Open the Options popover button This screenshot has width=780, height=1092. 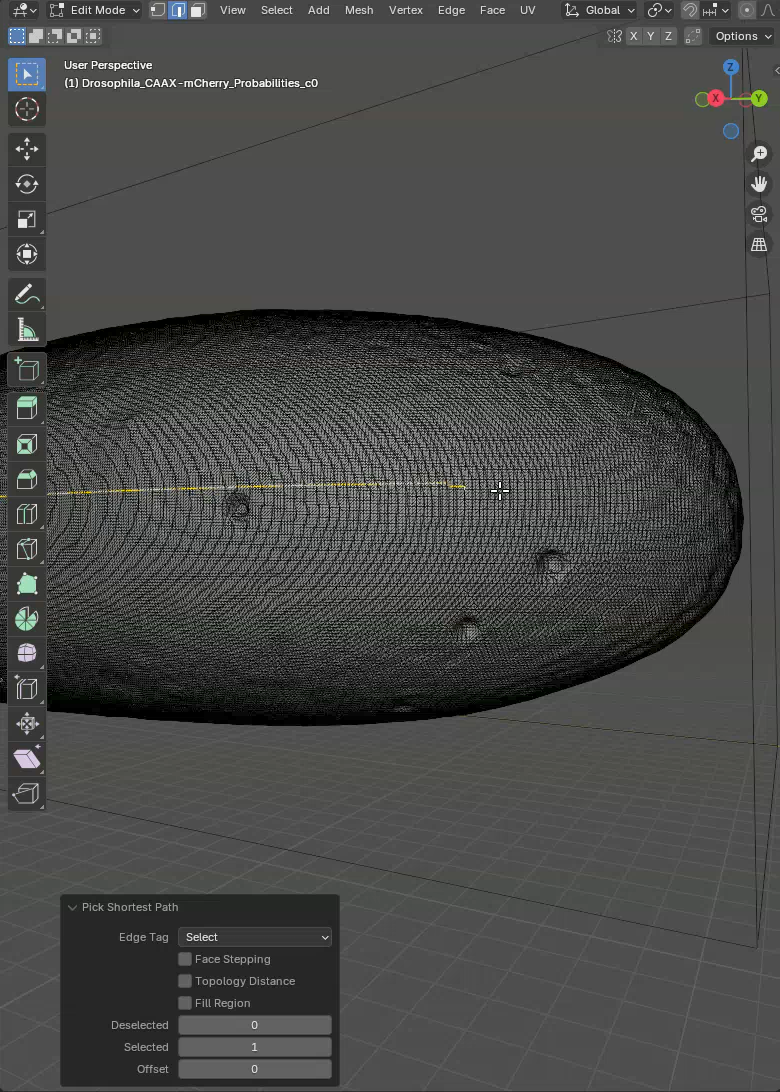tap(742, 36)
